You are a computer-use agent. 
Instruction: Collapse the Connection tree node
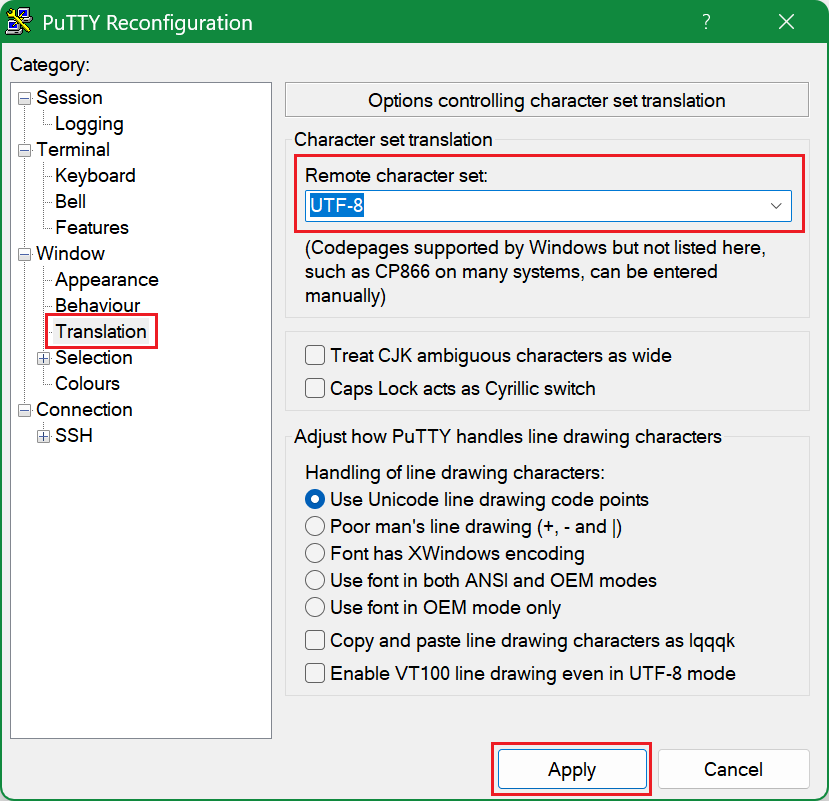coord(24,411)
